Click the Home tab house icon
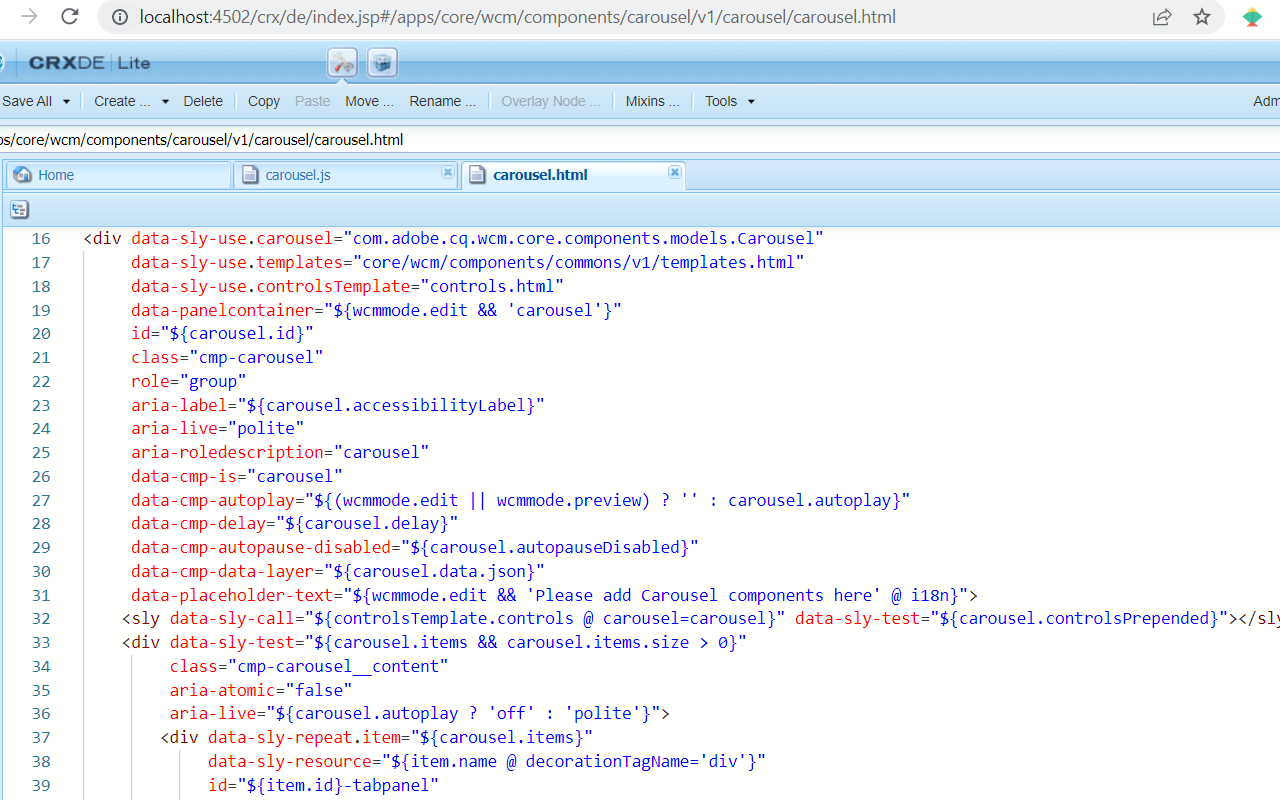The image size is (1280, 800). (23, 175)
